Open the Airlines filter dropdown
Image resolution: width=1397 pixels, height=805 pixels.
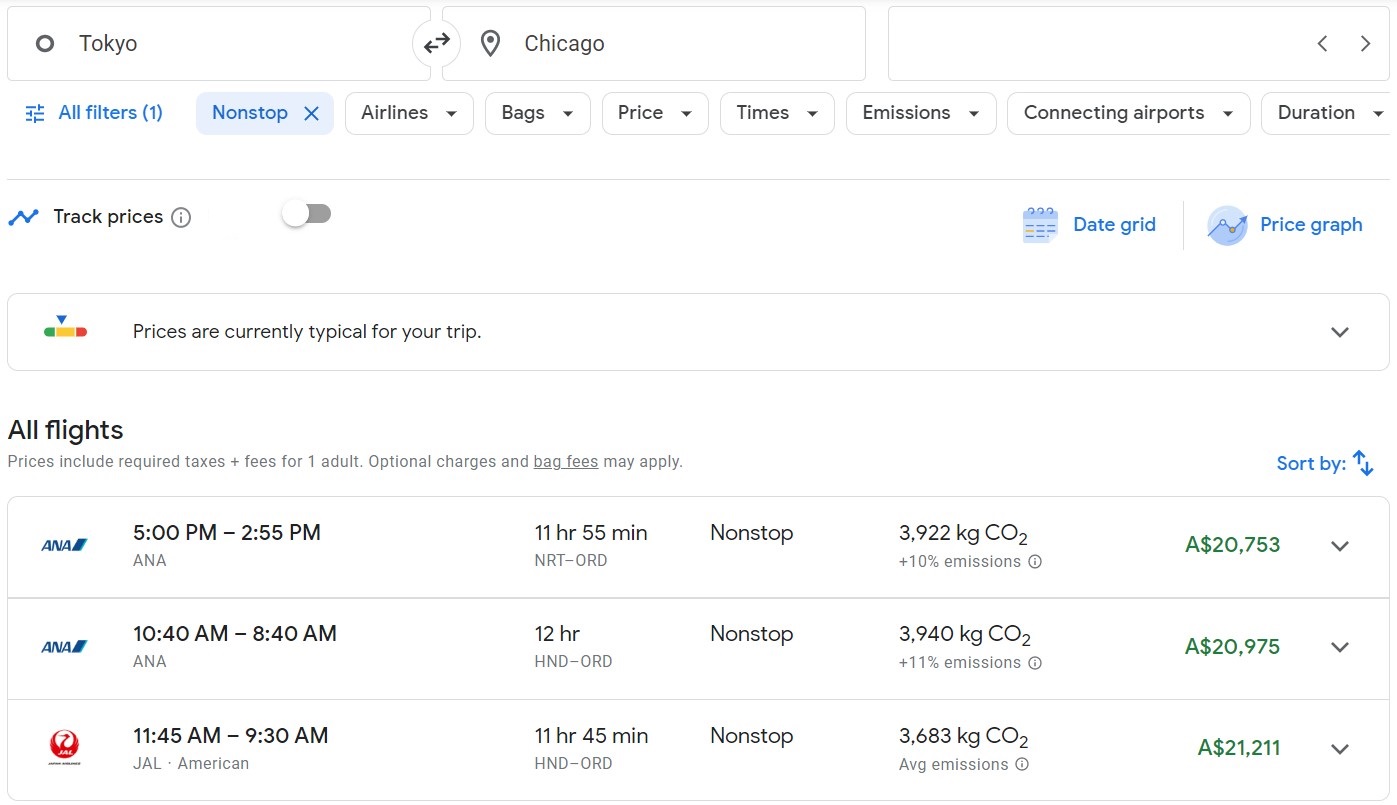click(x=409, y=113)
